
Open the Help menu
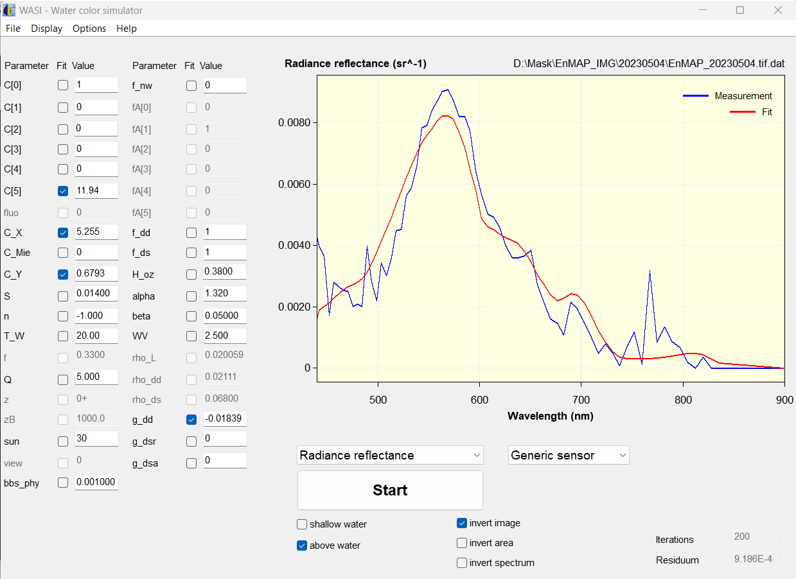pos(126,28)
